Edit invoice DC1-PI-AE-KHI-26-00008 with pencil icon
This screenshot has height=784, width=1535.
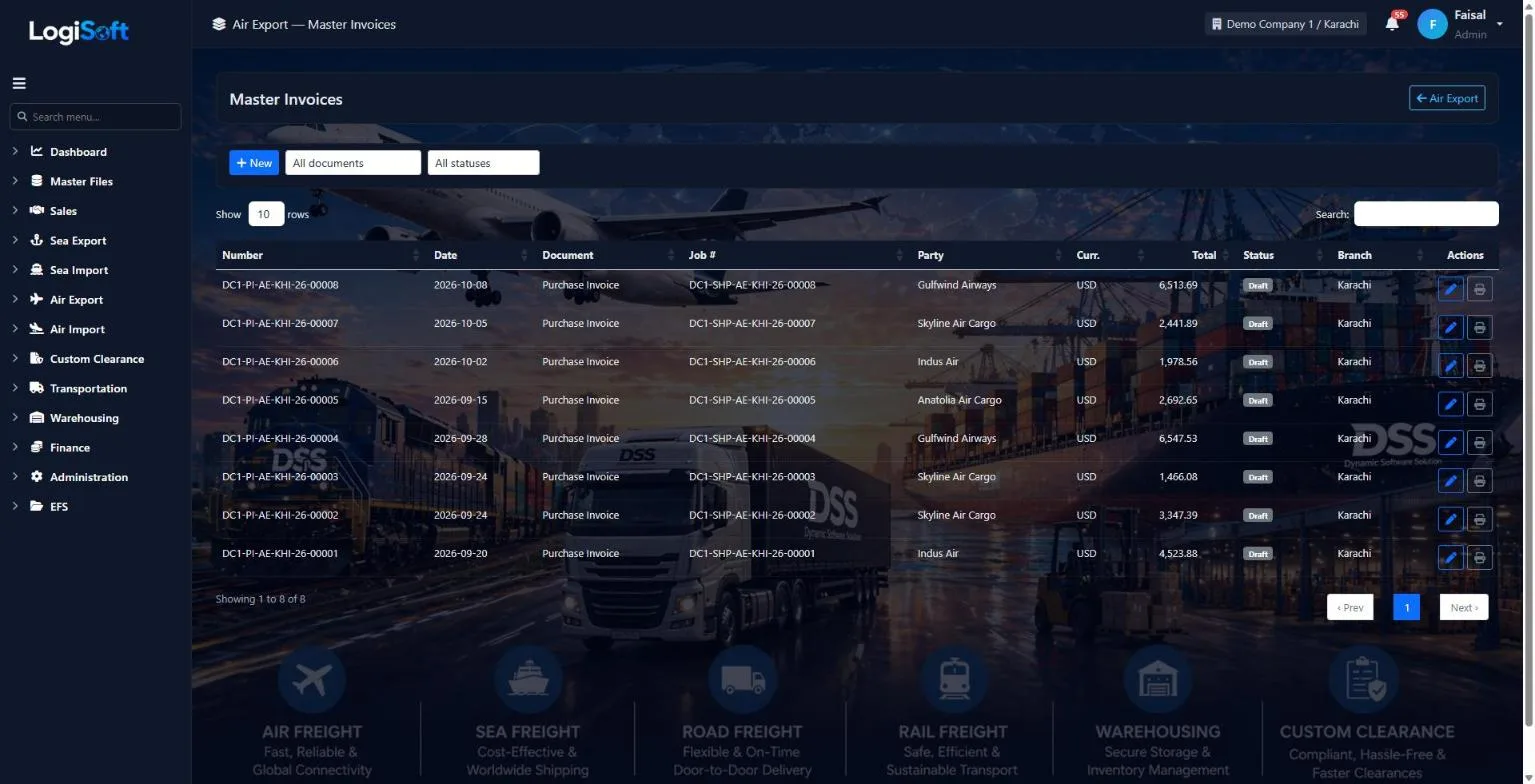[x=1450, y=289]
